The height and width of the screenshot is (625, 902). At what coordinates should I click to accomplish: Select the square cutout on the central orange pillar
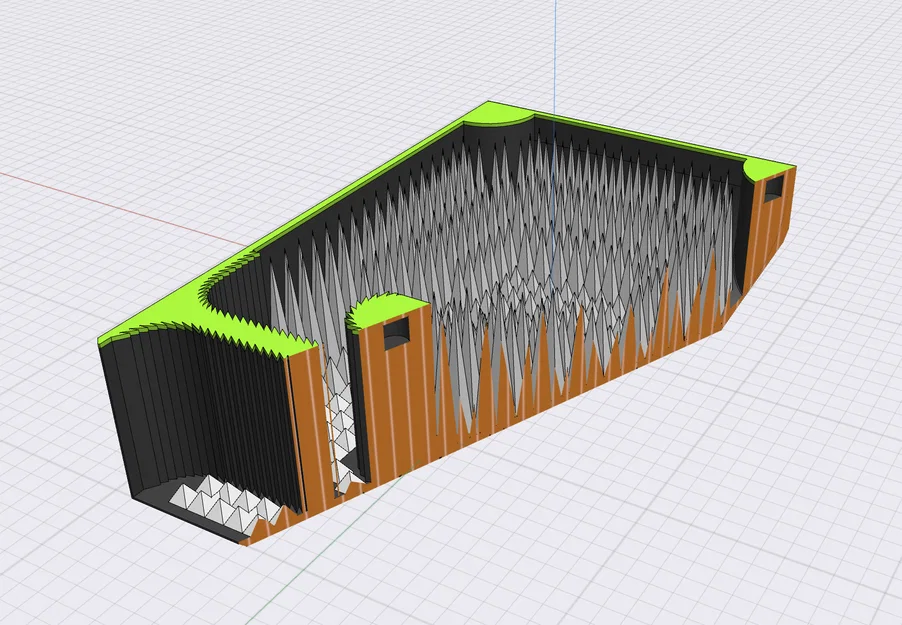coord(396,331)
